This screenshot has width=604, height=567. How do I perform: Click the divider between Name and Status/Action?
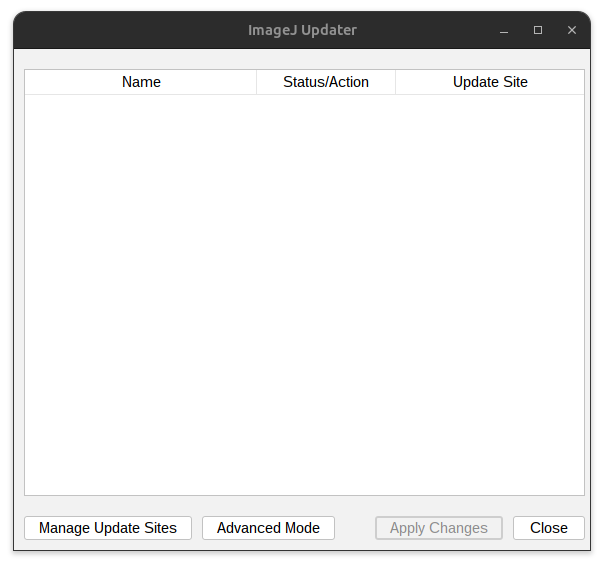click(x=257, y=82)
